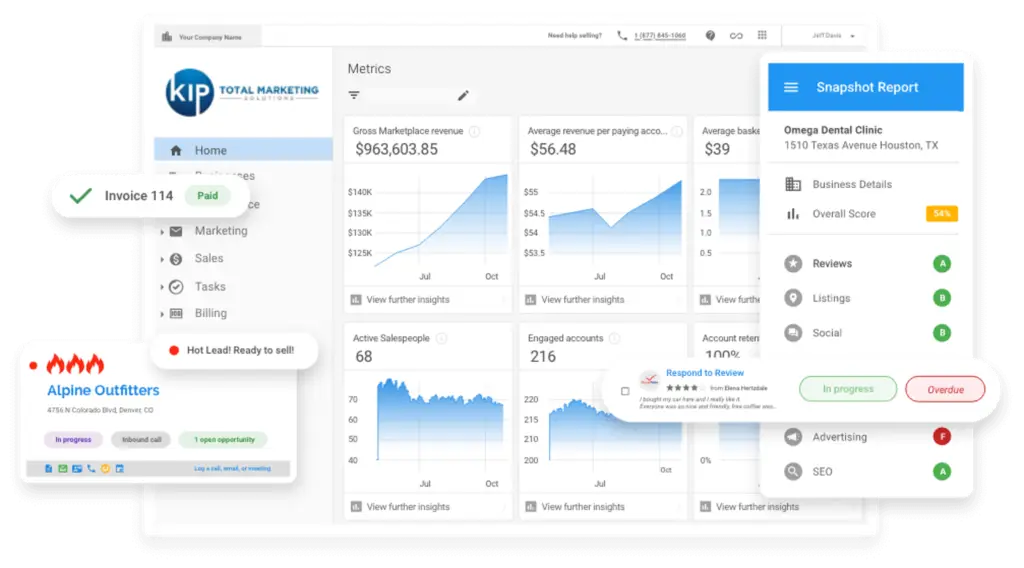
Task: Click the red F grade badge for Advertising
Action: click(941, 437)
